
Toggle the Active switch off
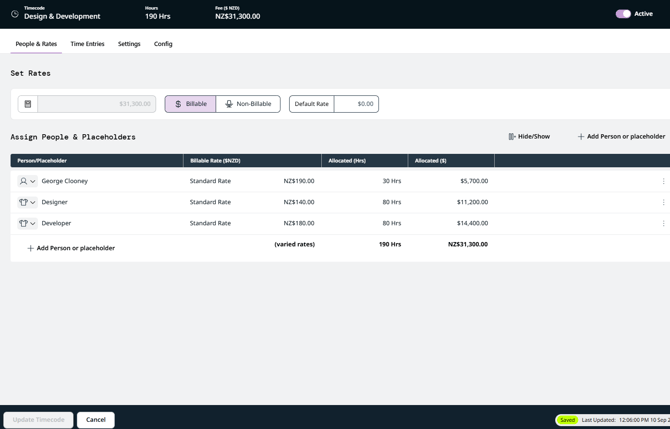pyautogui.click(x=623, y=14)
